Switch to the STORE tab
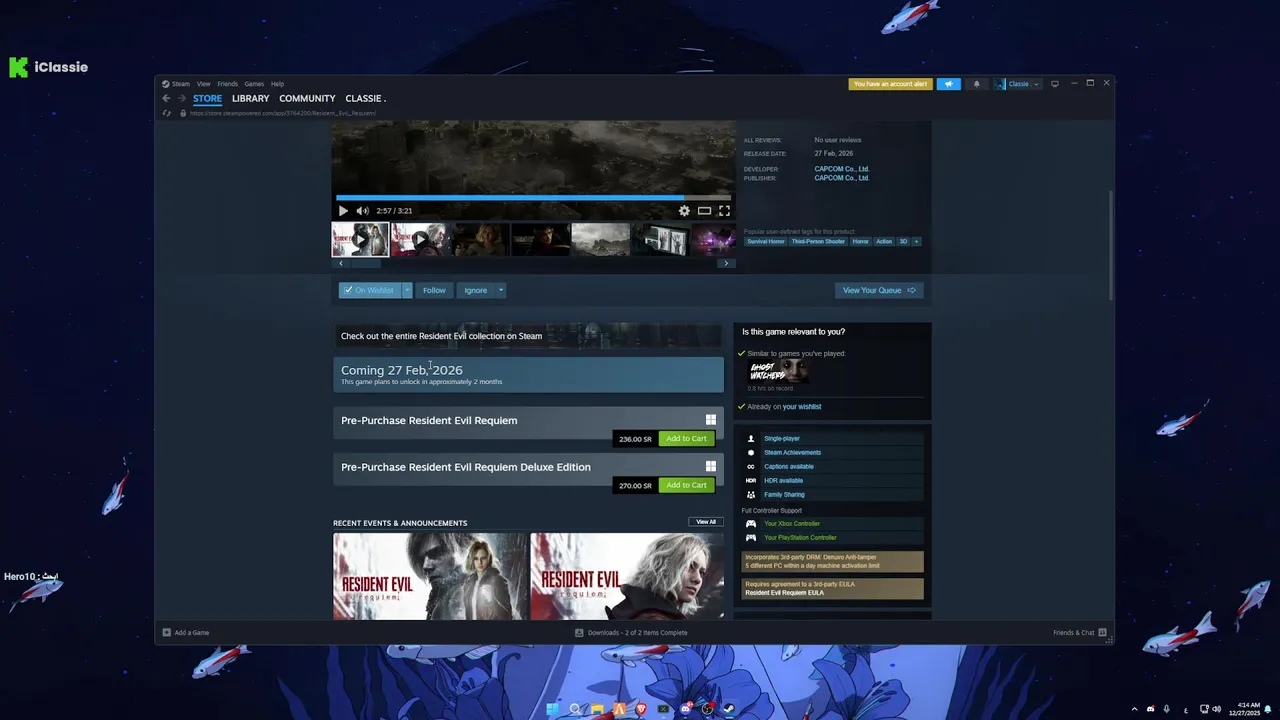 point(207,99)
